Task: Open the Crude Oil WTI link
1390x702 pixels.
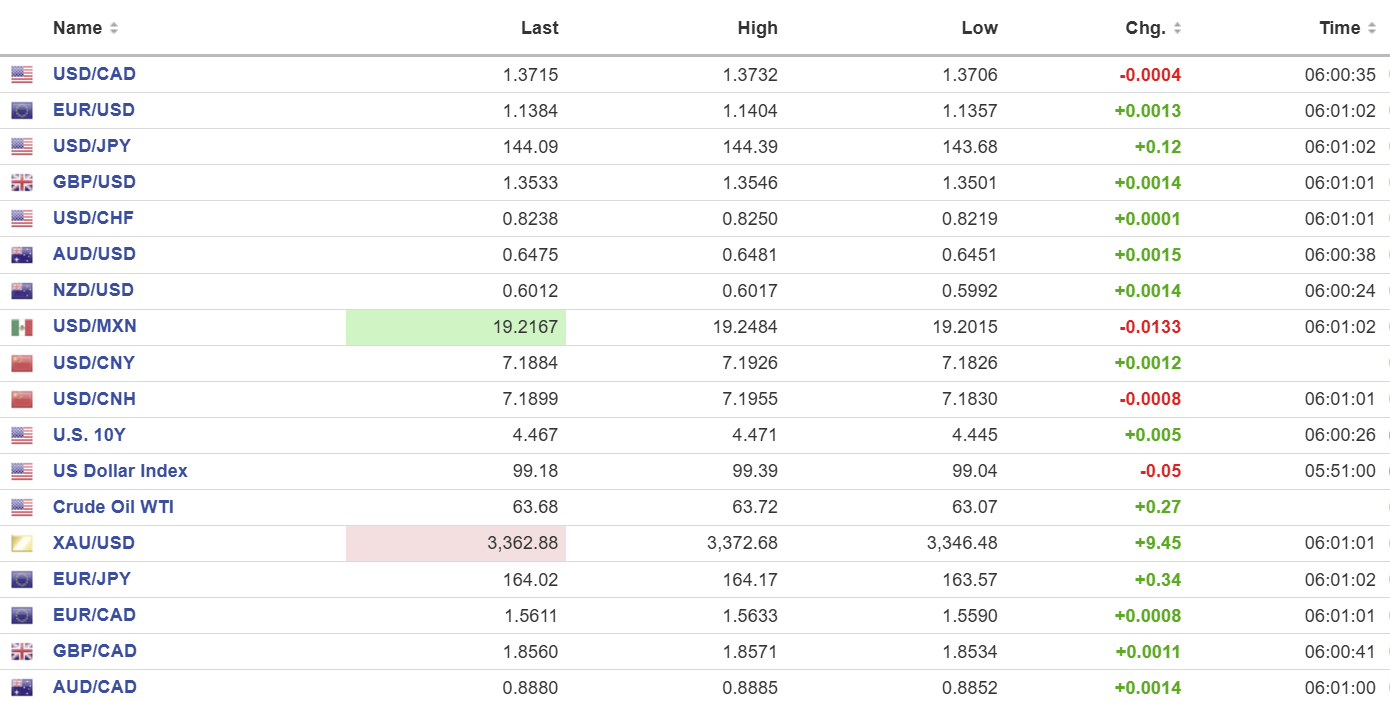Action: (x=113, y=507)
